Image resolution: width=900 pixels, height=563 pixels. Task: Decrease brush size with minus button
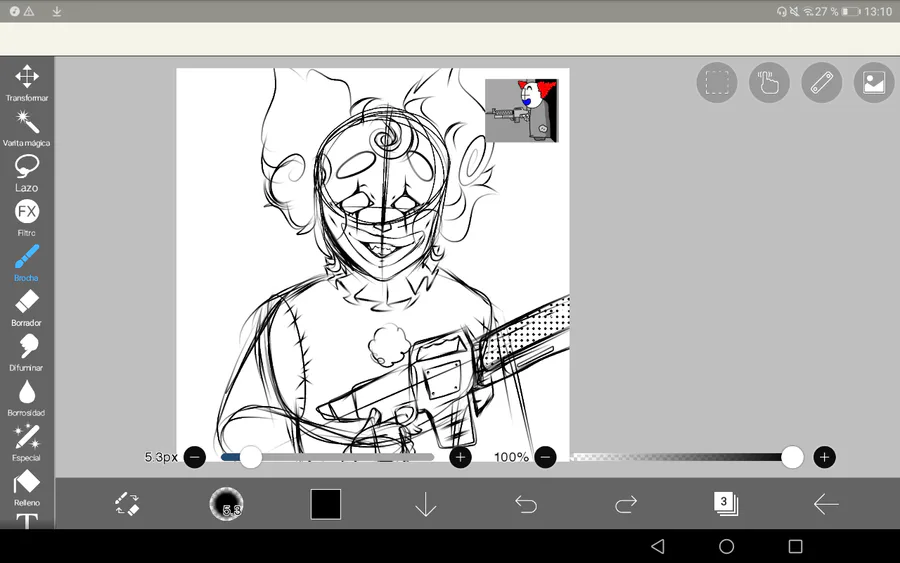point(195,457)
